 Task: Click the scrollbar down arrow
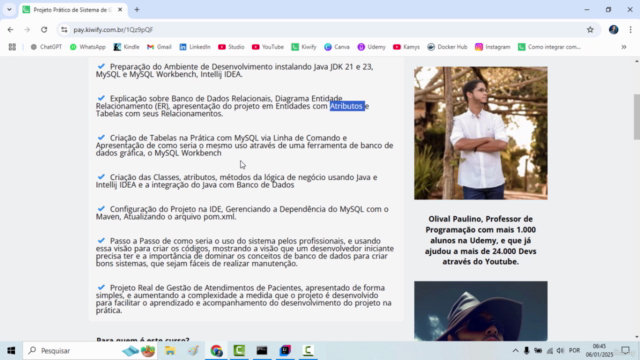click(637, 337)
